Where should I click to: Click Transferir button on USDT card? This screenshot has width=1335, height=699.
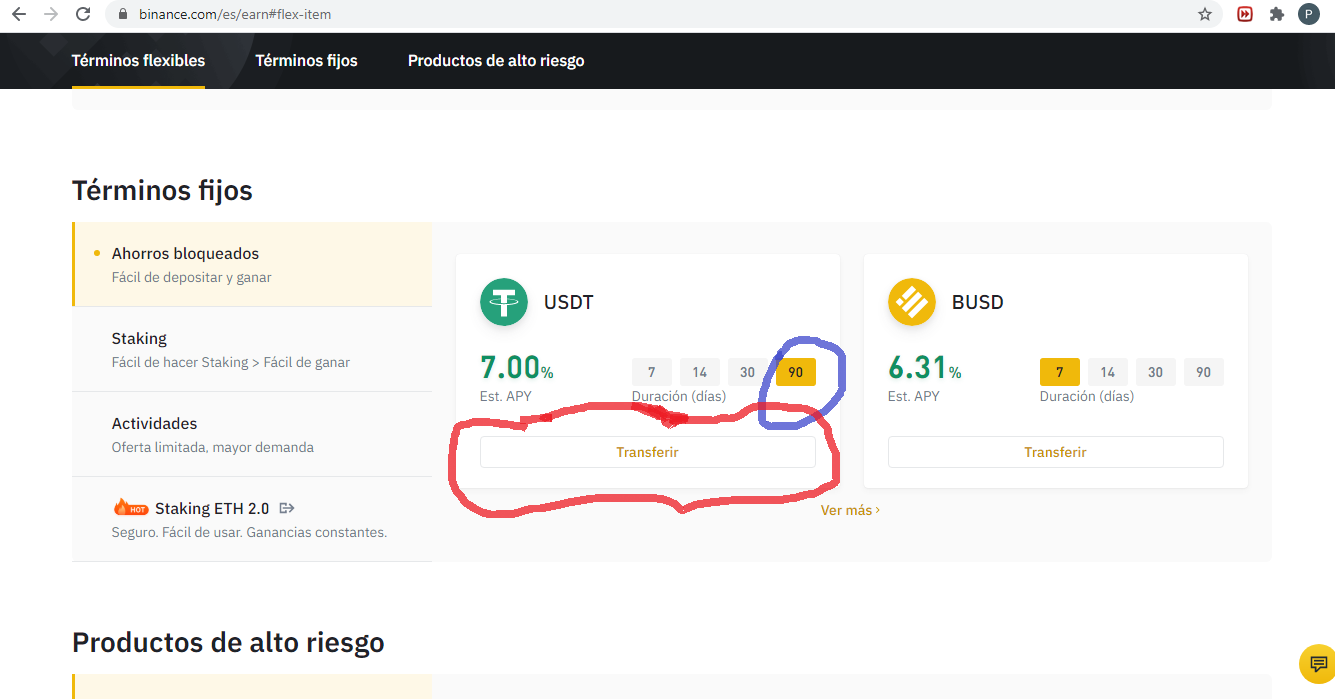click(x=648, y=452)
